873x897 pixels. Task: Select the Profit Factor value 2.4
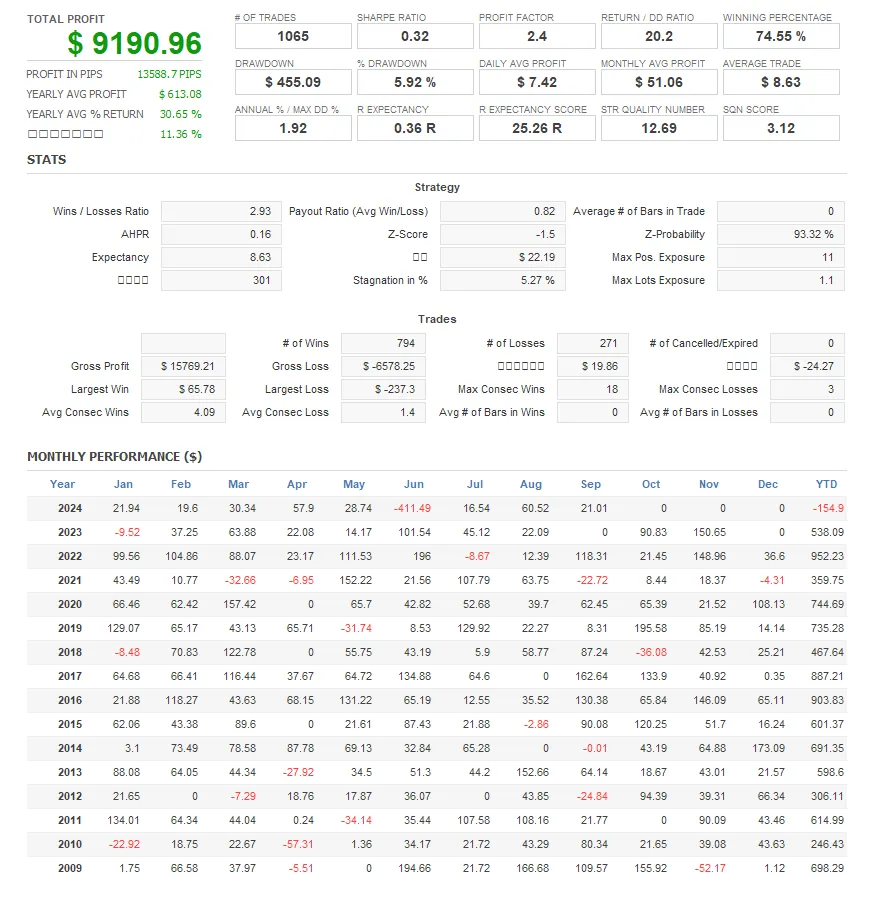(537, 36)
